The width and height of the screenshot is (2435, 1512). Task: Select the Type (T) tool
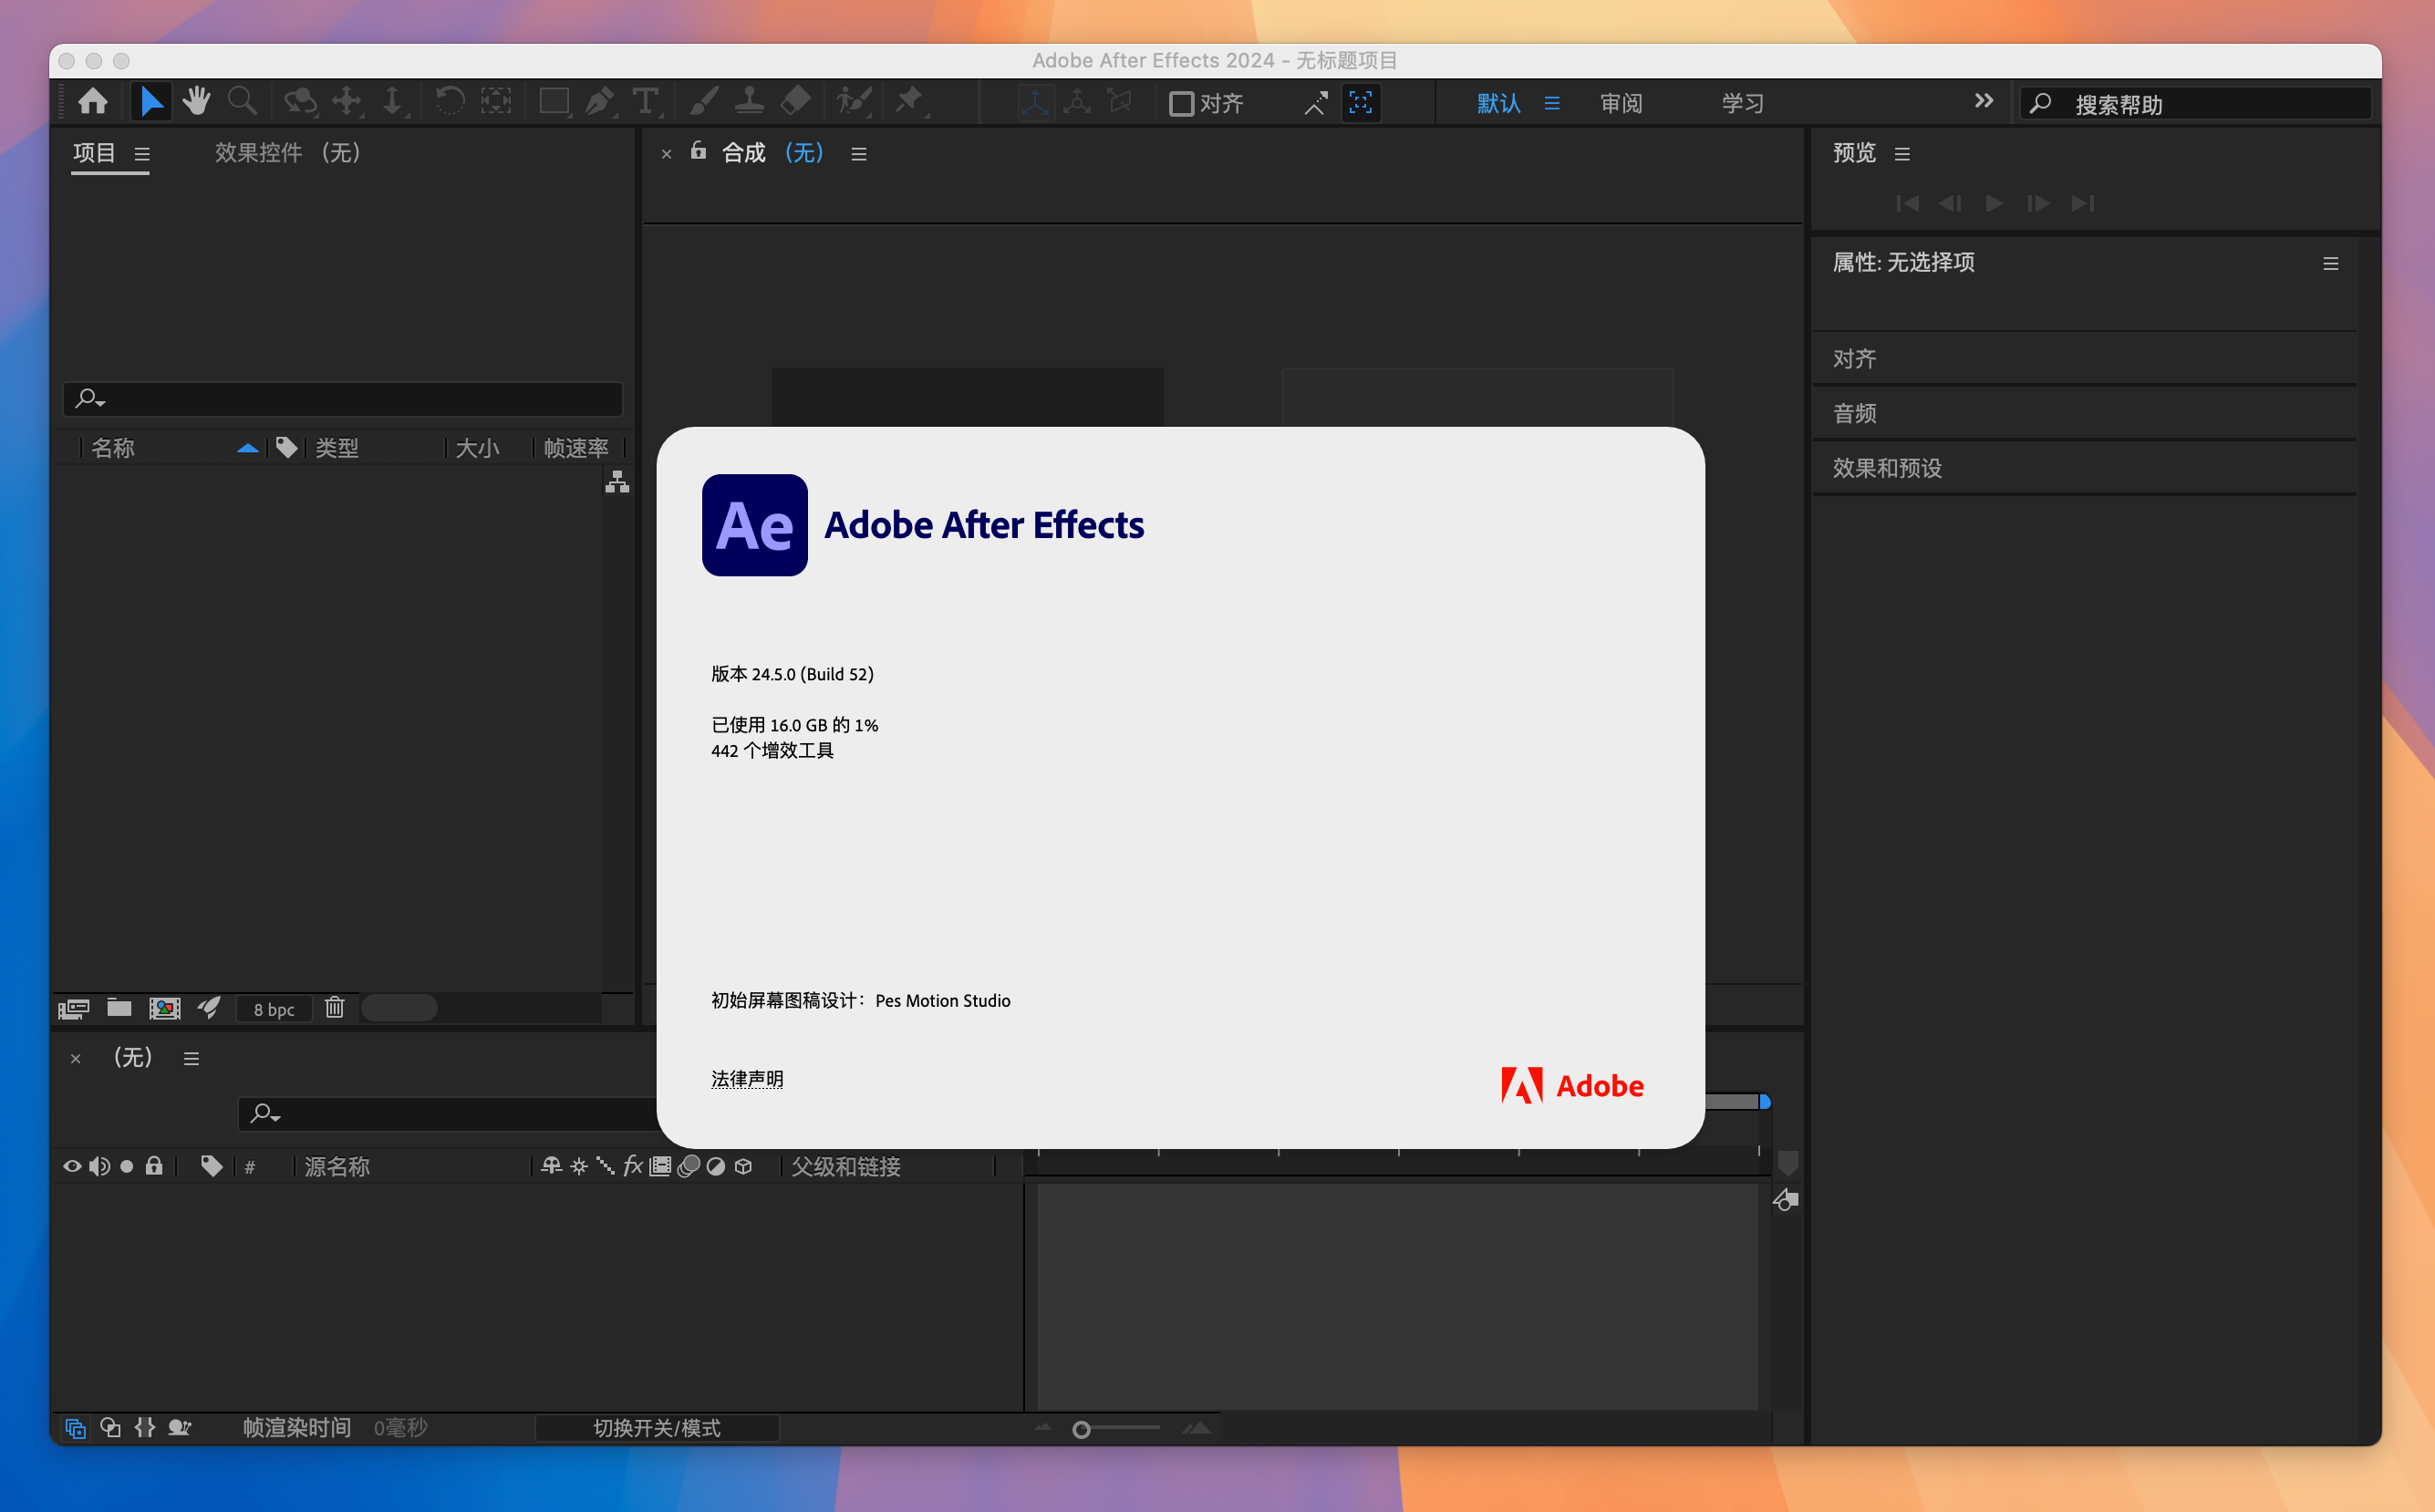pyautogui.click(x=646, y=102)
